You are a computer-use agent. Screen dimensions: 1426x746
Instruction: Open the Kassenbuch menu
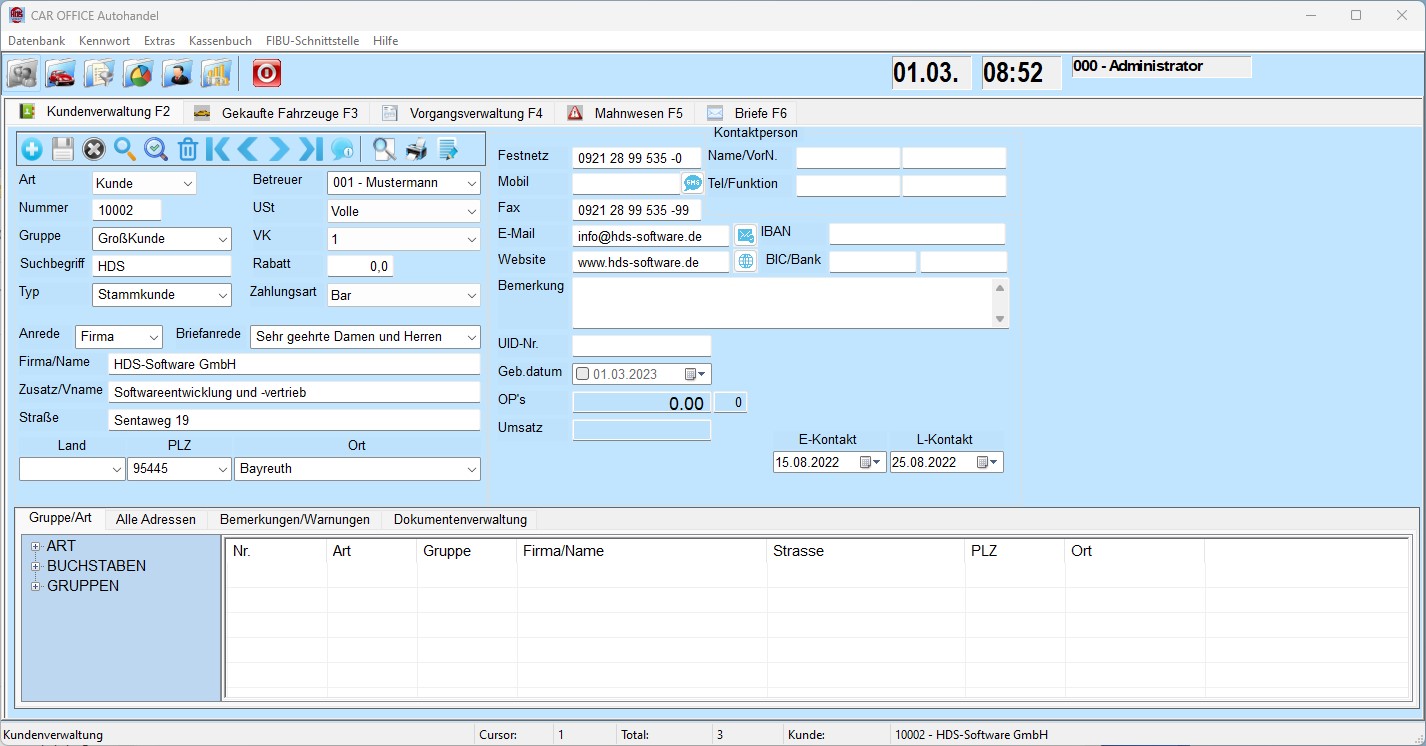(220, 41)
